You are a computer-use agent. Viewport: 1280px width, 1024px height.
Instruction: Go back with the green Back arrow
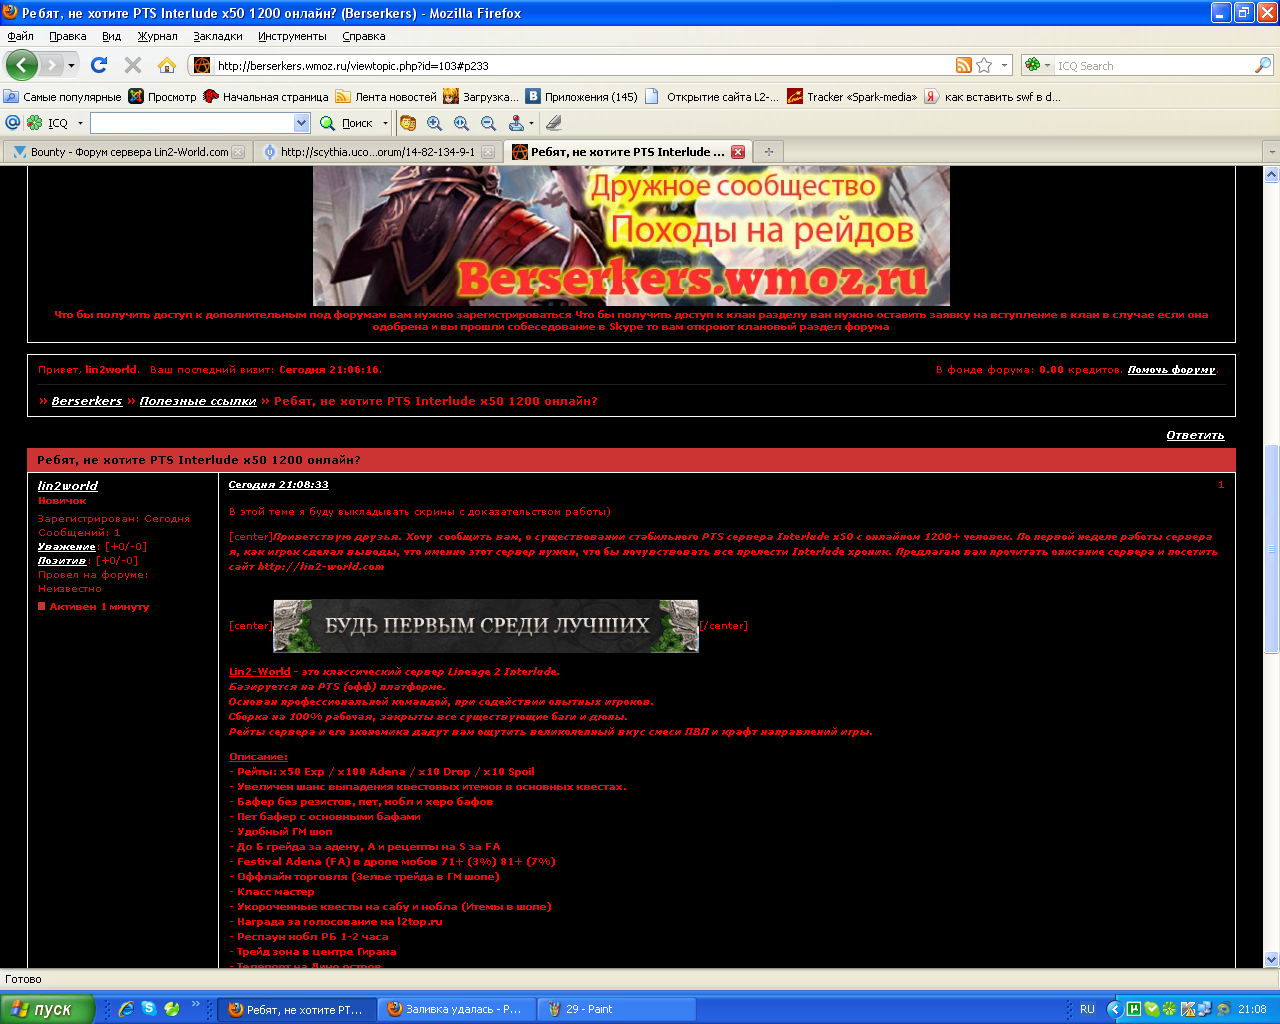point(21,65)
